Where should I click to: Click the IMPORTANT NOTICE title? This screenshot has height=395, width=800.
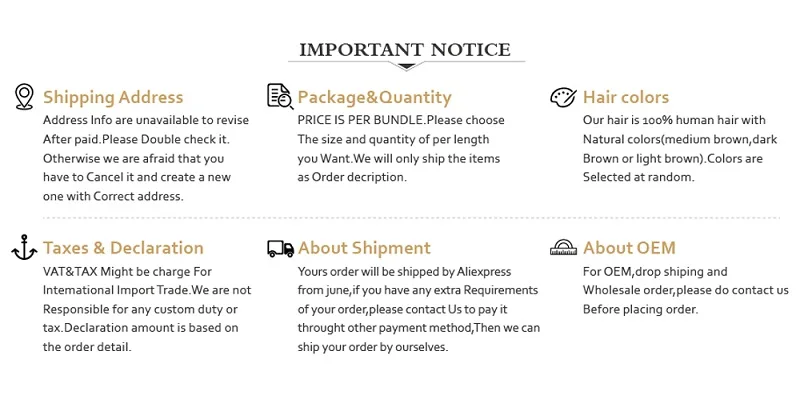[405, 50]
